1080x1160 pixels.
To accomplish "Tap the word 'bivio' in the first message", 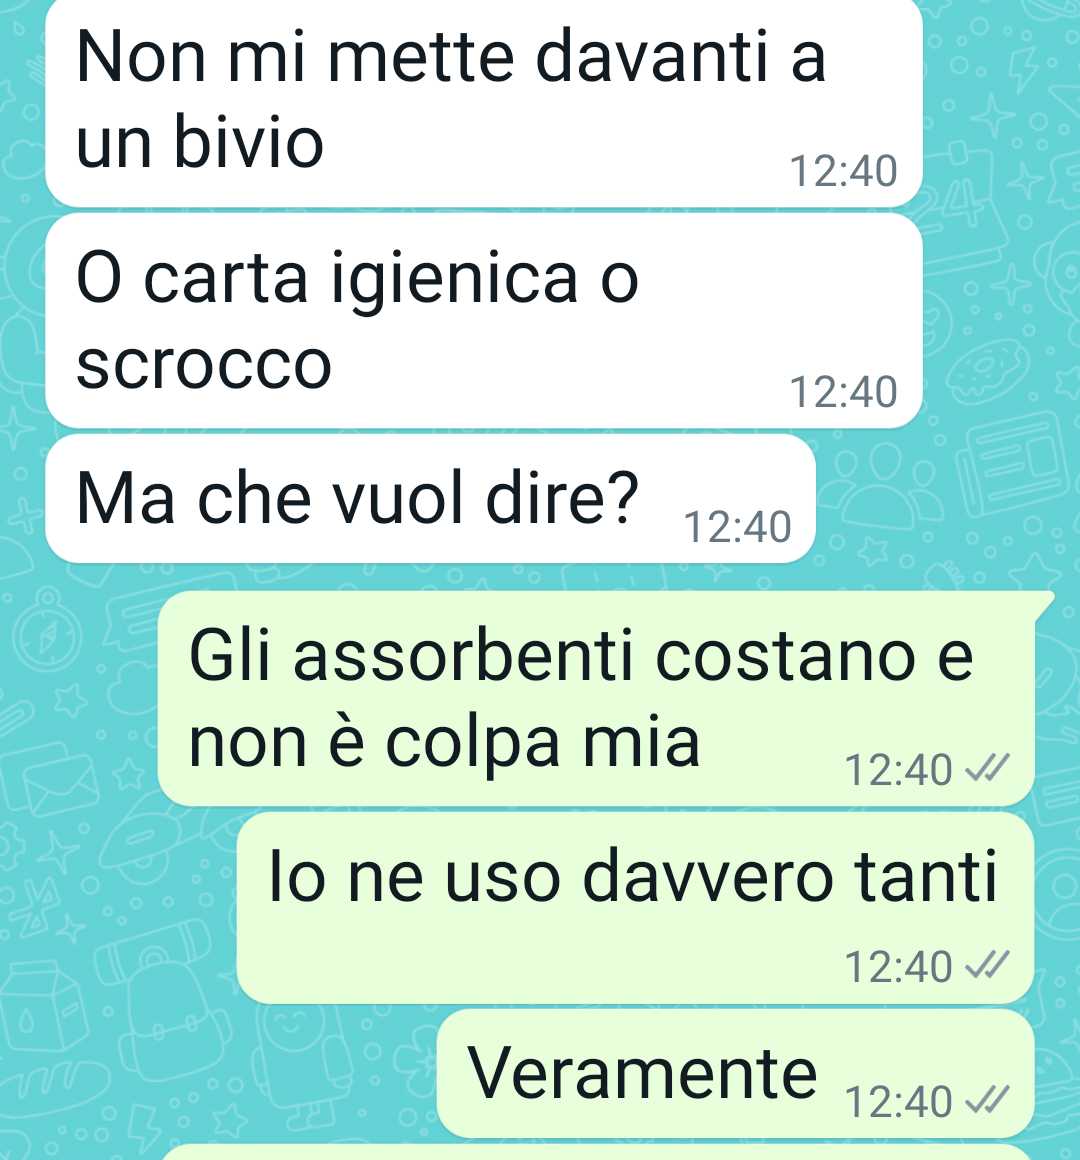I will click(249, 139).
